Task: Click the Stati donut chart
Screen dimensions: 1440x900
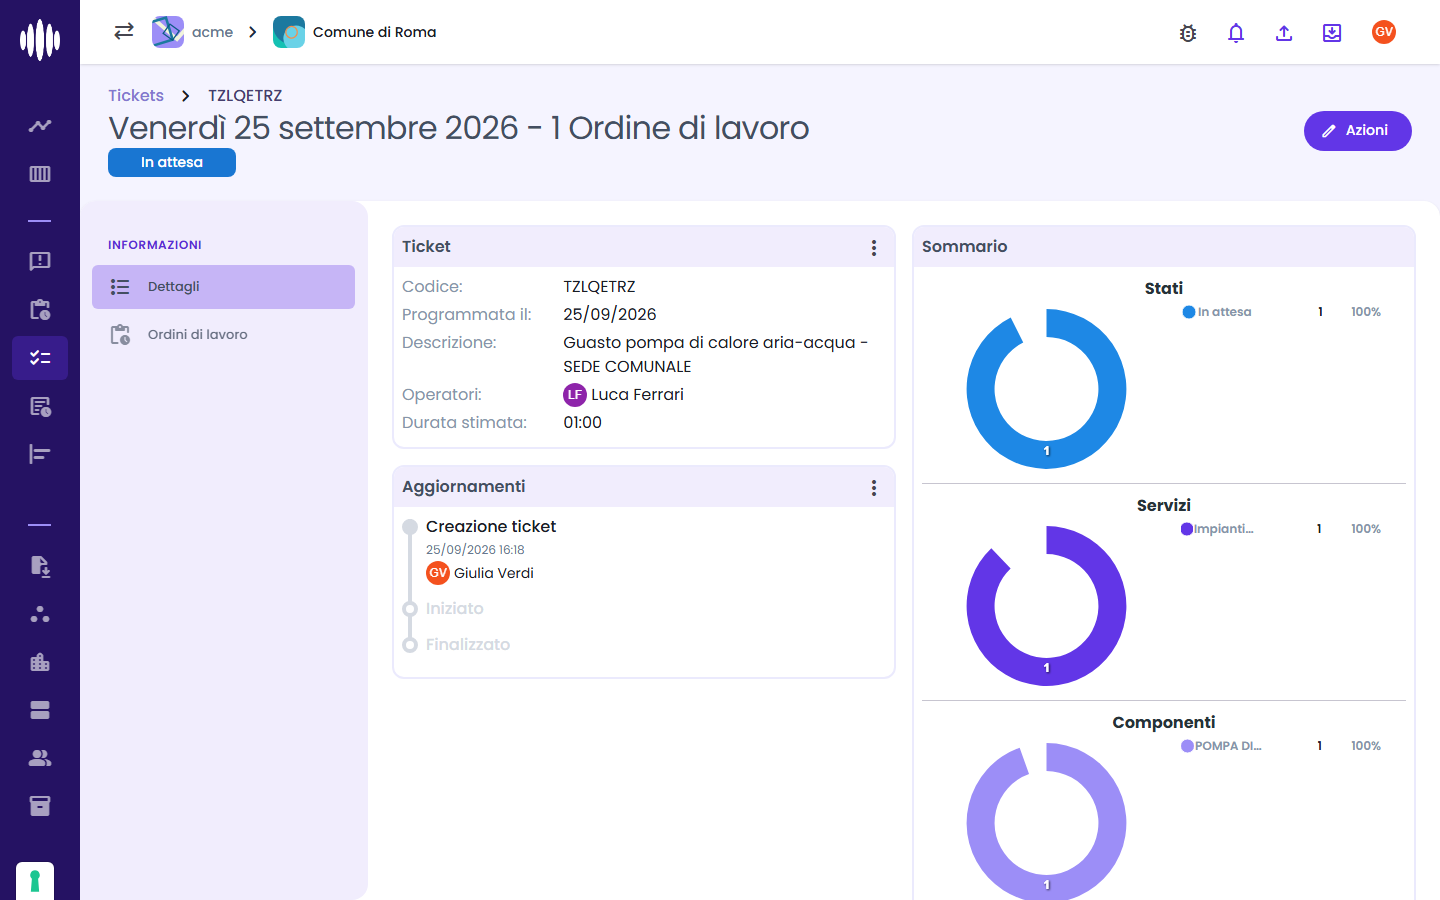Action: pyautogui.click(x=1046, y=389)
